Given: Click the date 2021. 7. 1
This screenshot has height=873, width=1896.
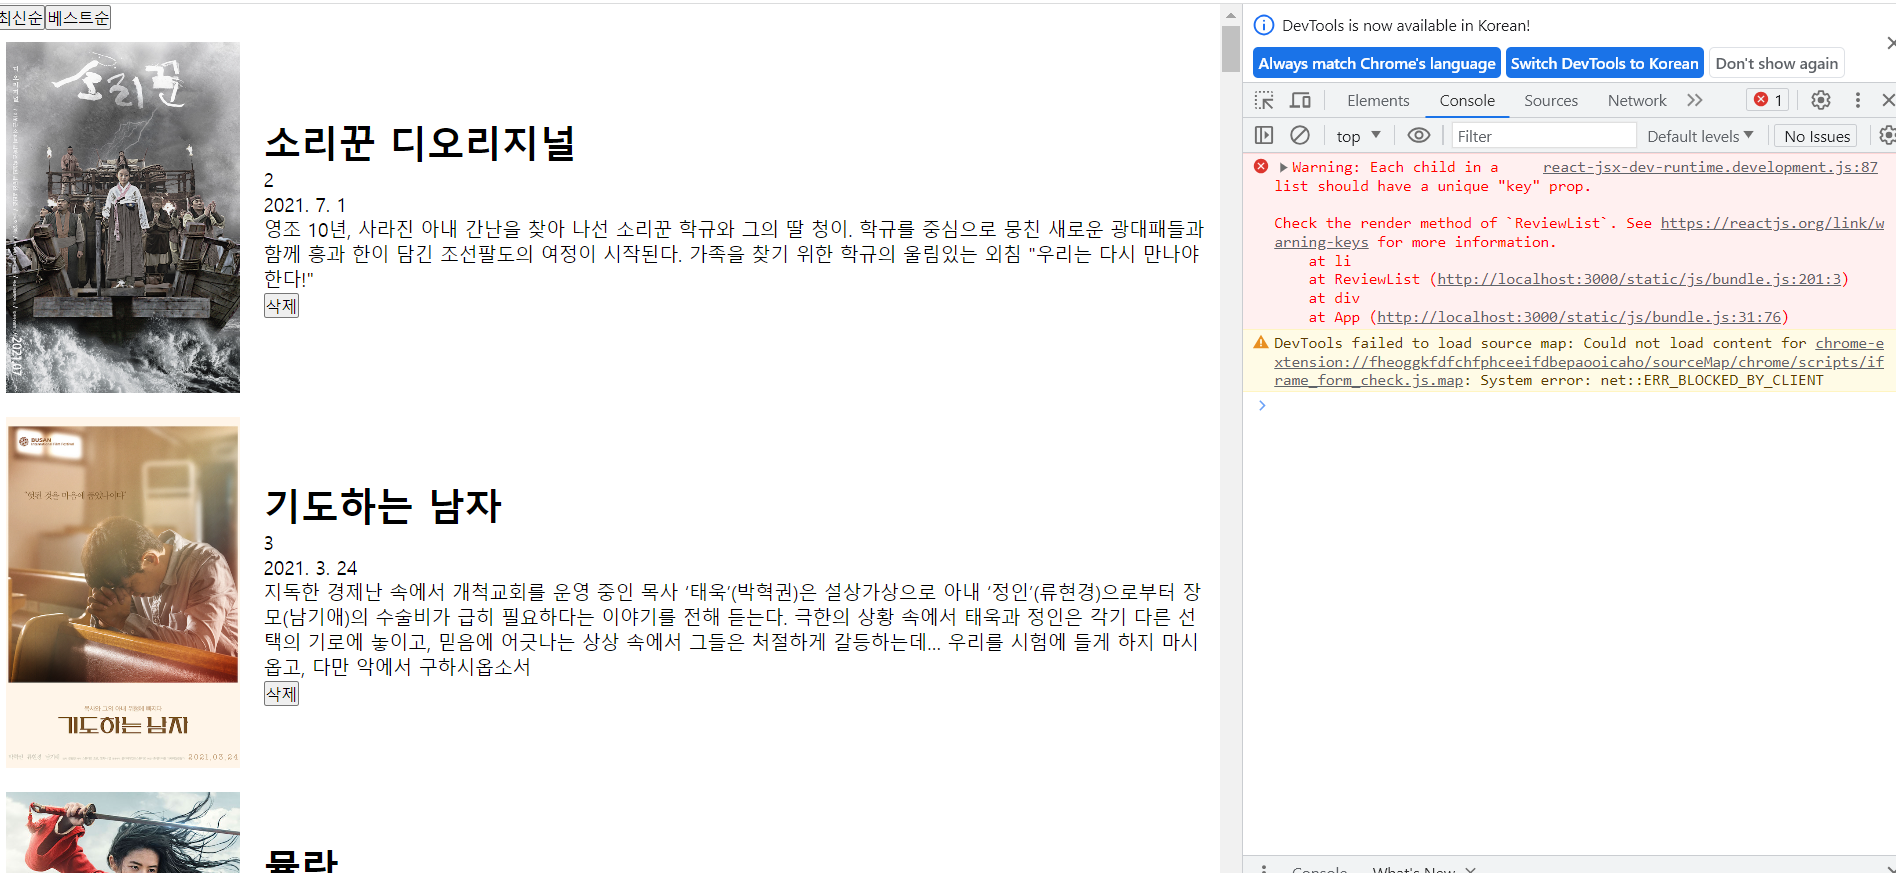Looking at the screenshot, I should [x=305, y=205].
